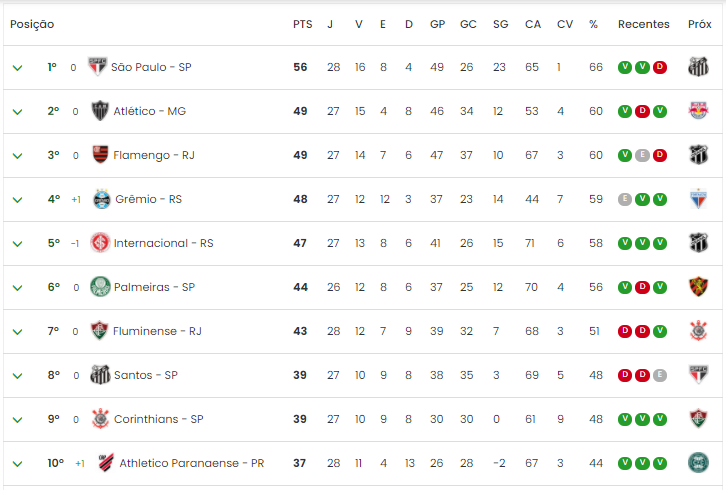Click the Recentes column header
The height and width of the screenshot is (490, 726).
tap(644, 24)
